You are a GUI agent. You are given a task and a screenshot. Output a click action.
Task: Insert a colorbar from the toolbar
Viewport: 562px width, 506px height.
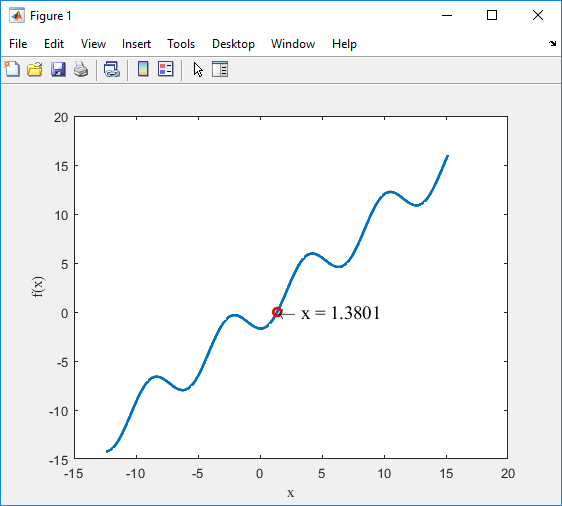click(143, 69)
